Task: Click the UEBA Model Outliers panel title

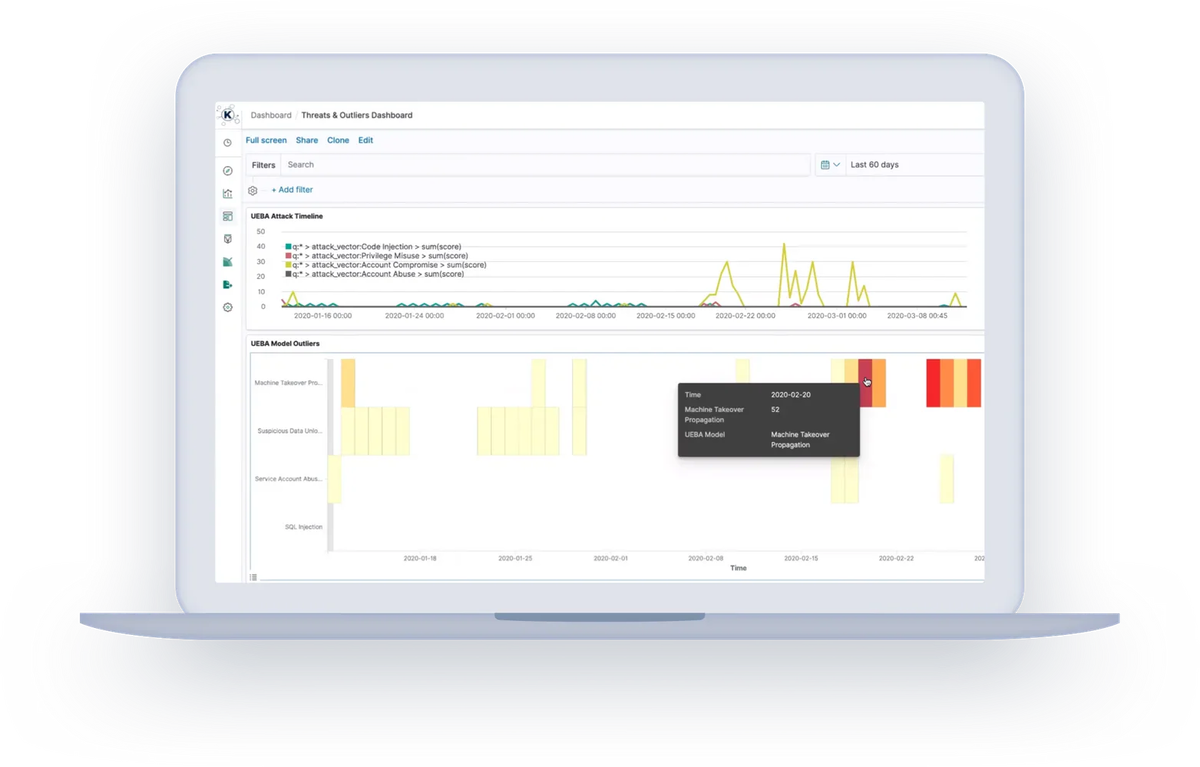Action: point(286,344)
